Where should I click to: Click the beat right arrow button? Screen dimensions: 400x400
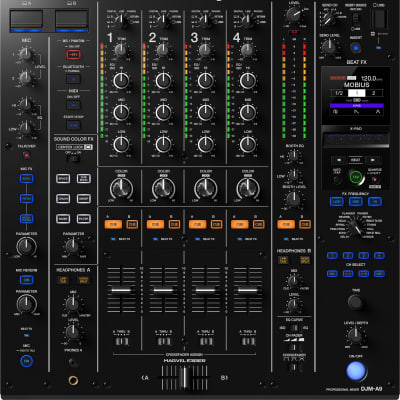click(373, 160)
